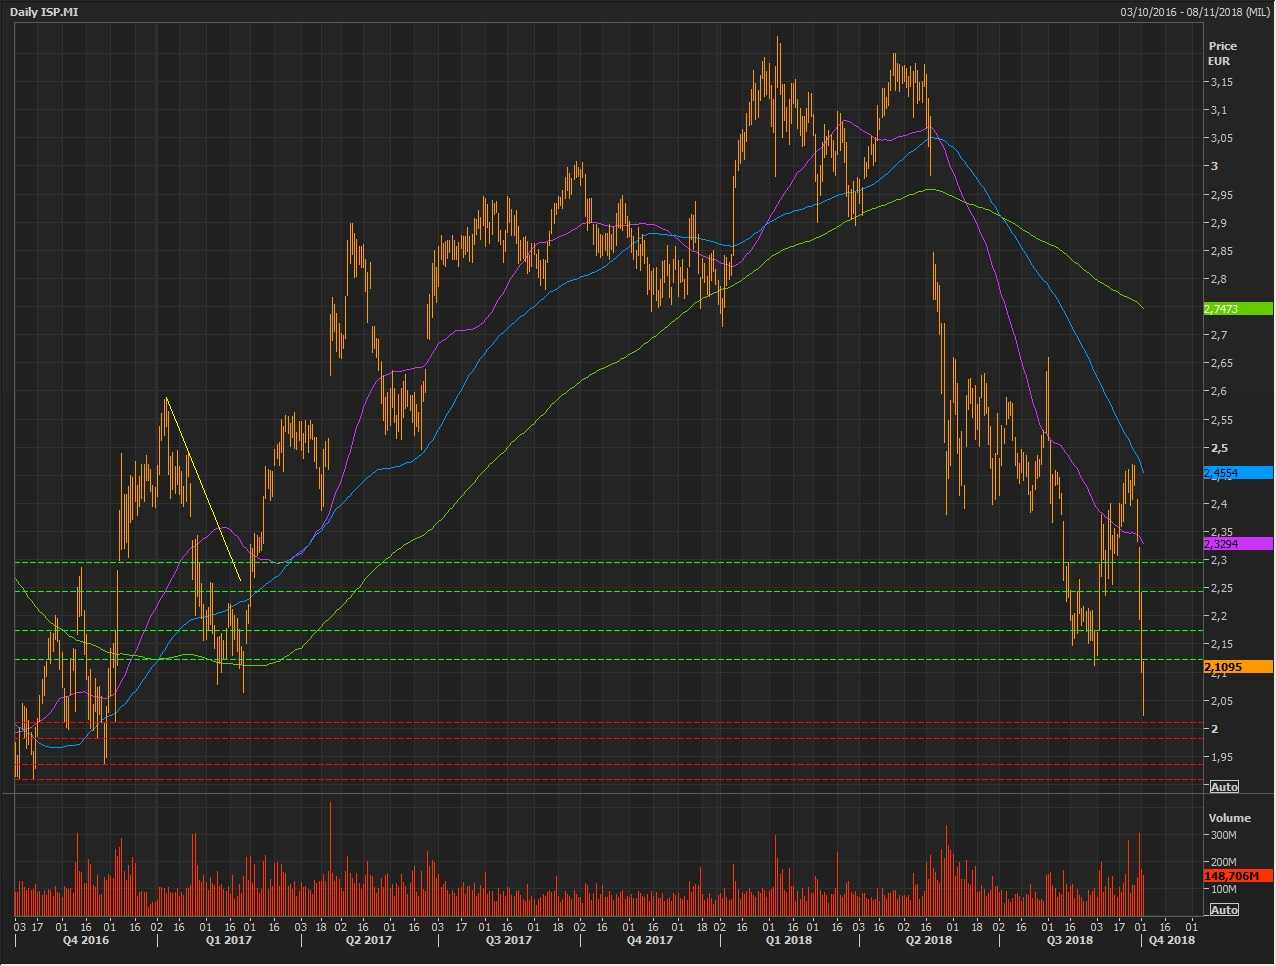
Task: Click the orange last price label 2,1095
Action: [x=1238, y=667]
